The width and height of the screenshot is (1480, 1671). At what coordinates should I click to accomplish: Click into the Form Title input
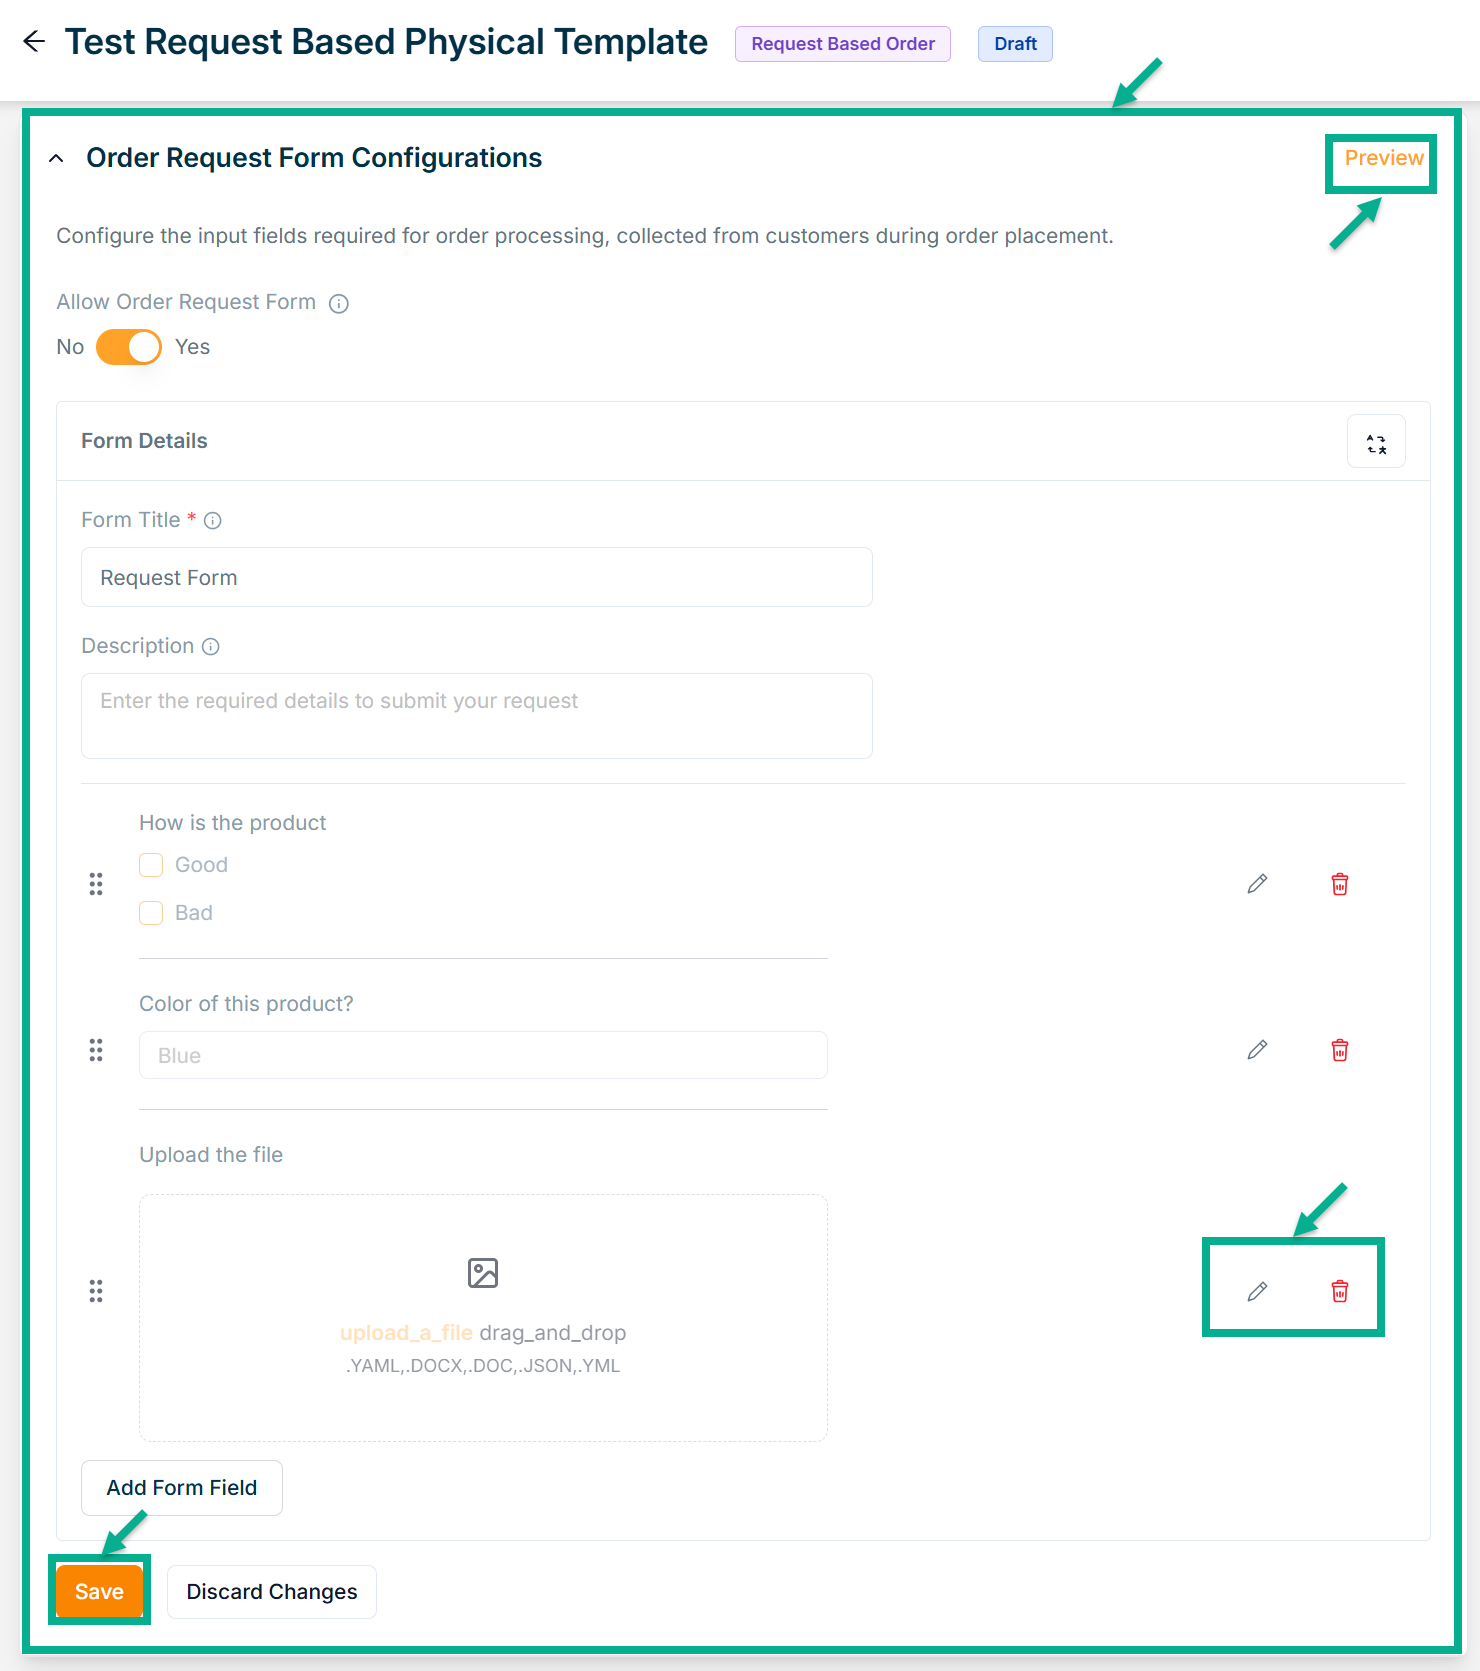click(476, 578)
